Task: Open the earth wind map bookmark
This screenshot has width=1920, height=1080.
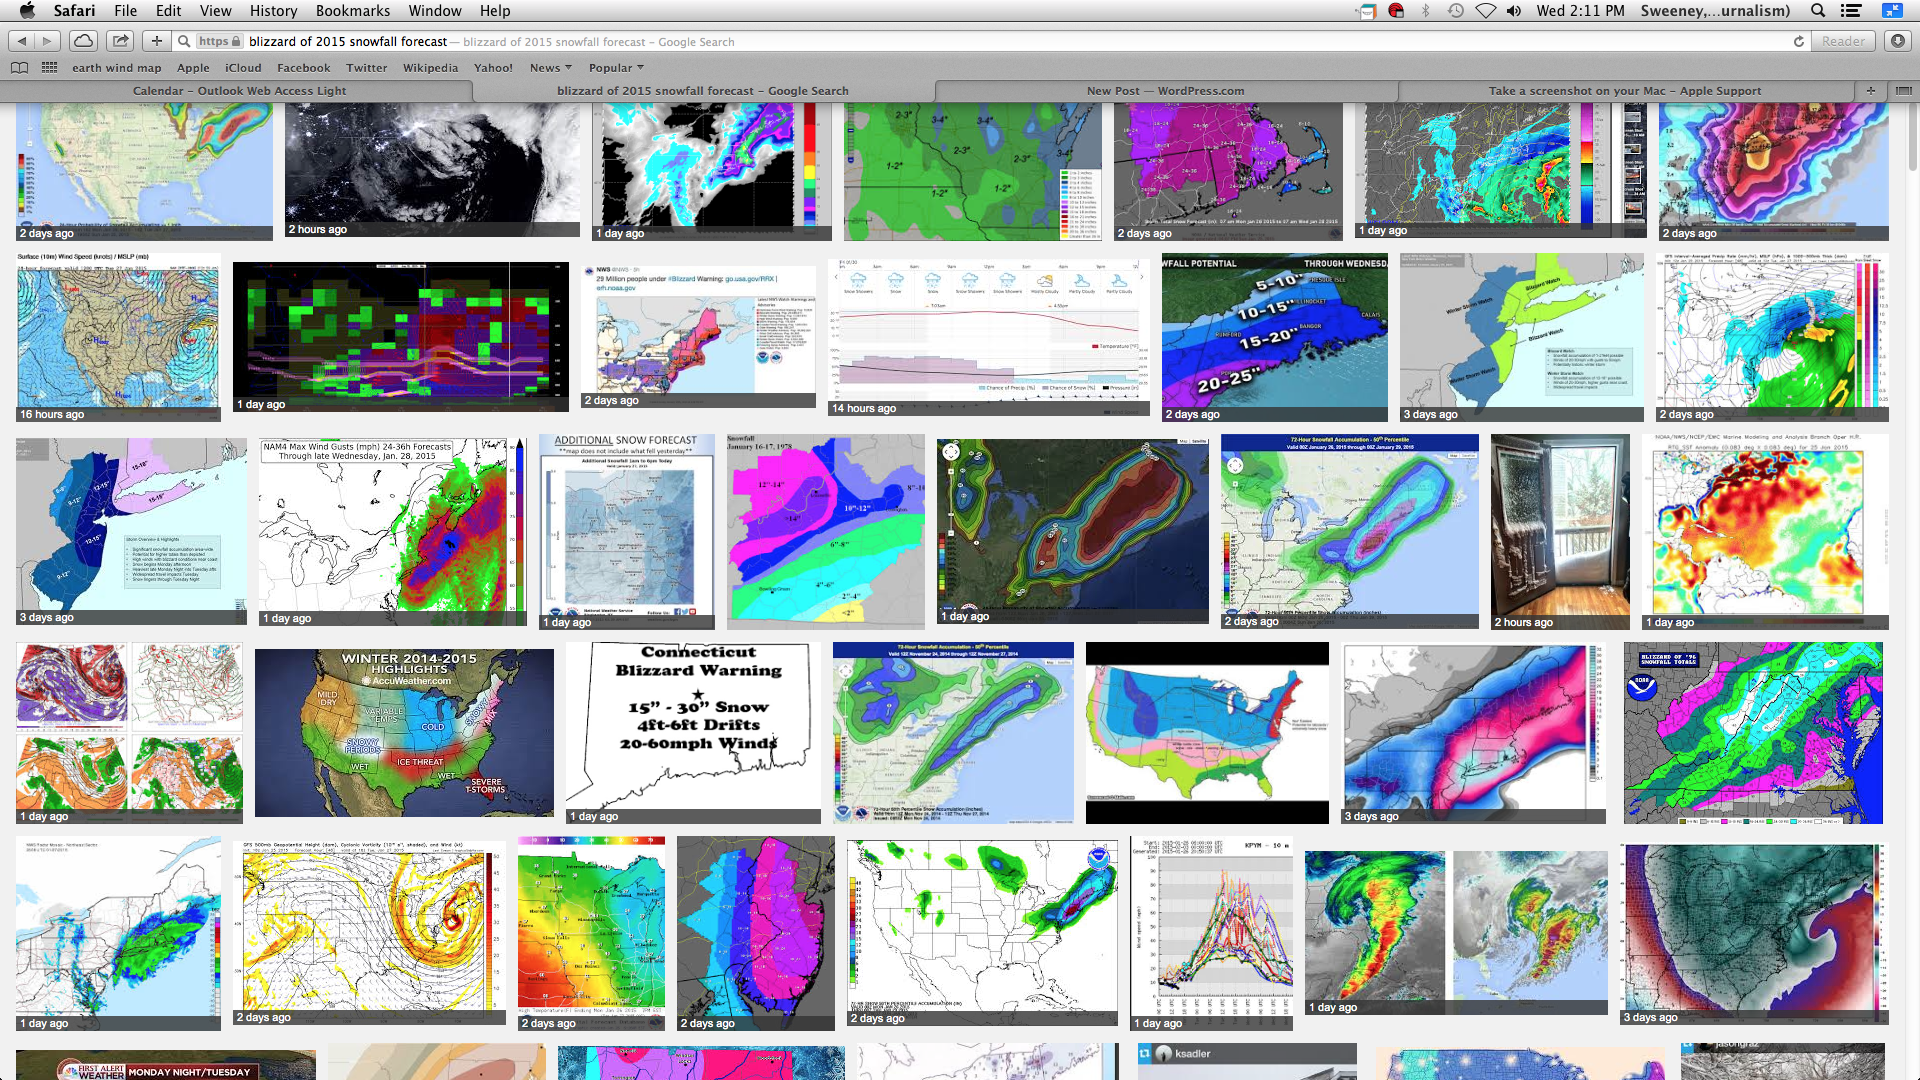Action: [x=116, y=68]
